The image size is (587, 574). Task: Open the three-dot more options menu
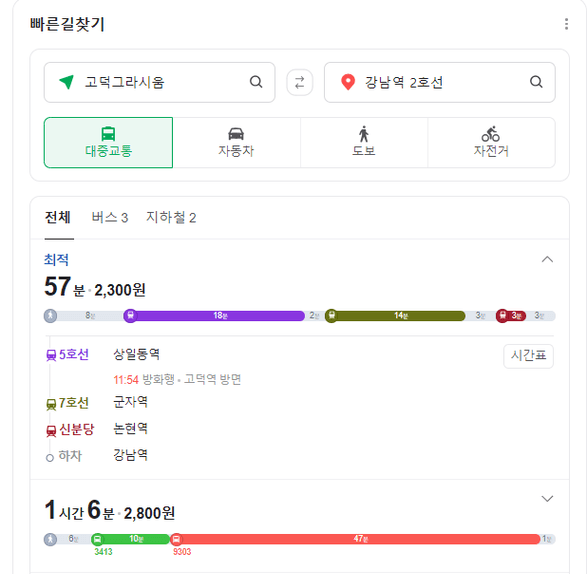[566, 24]
